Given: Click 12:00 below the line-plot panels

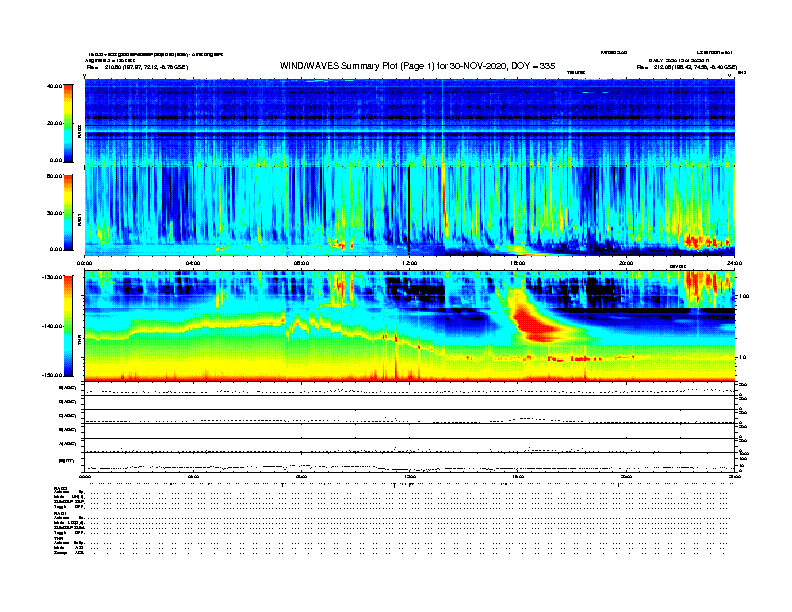Looking at the screenshot, I should pos(410,476).
